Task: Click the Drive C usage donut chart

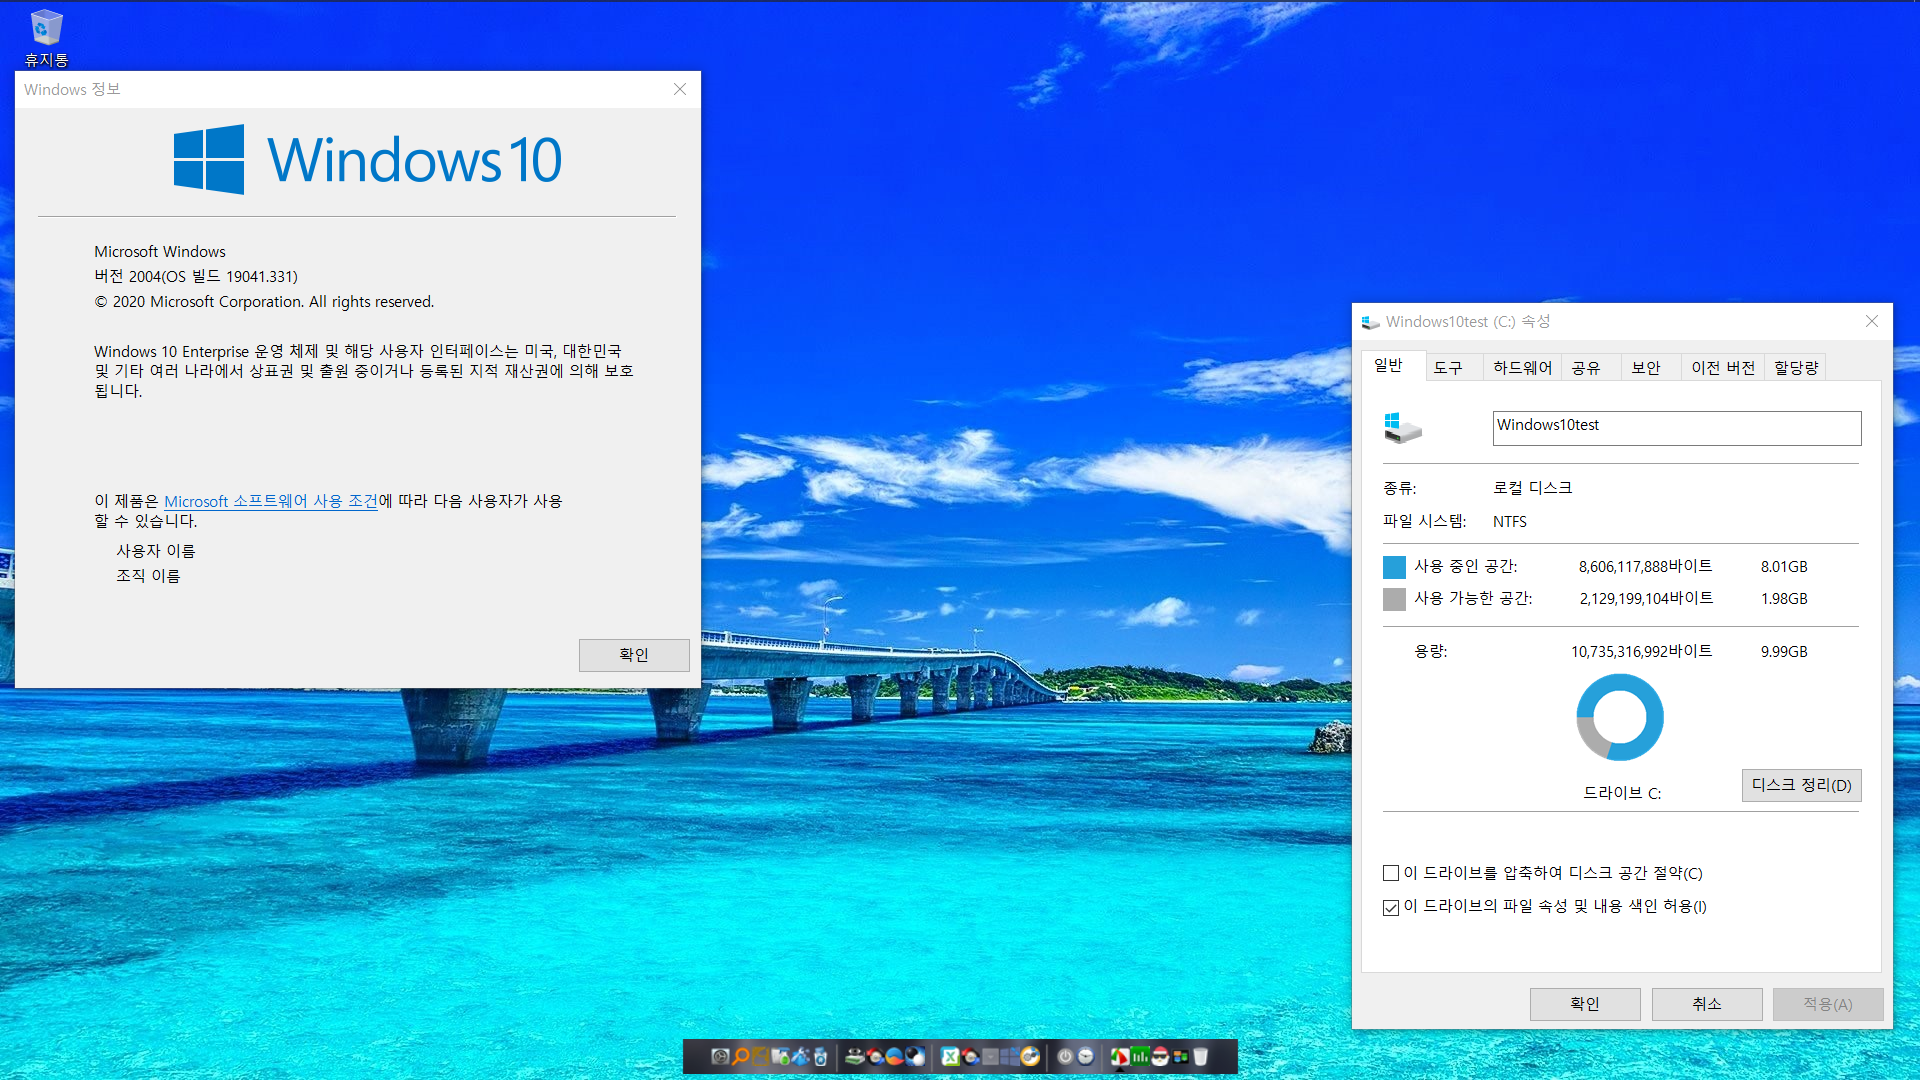Action: click(x=1620, y=717)
